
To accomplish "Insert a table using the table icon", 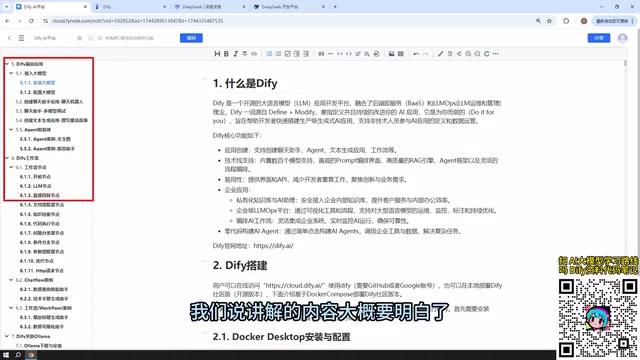I will tap(401, 54).
